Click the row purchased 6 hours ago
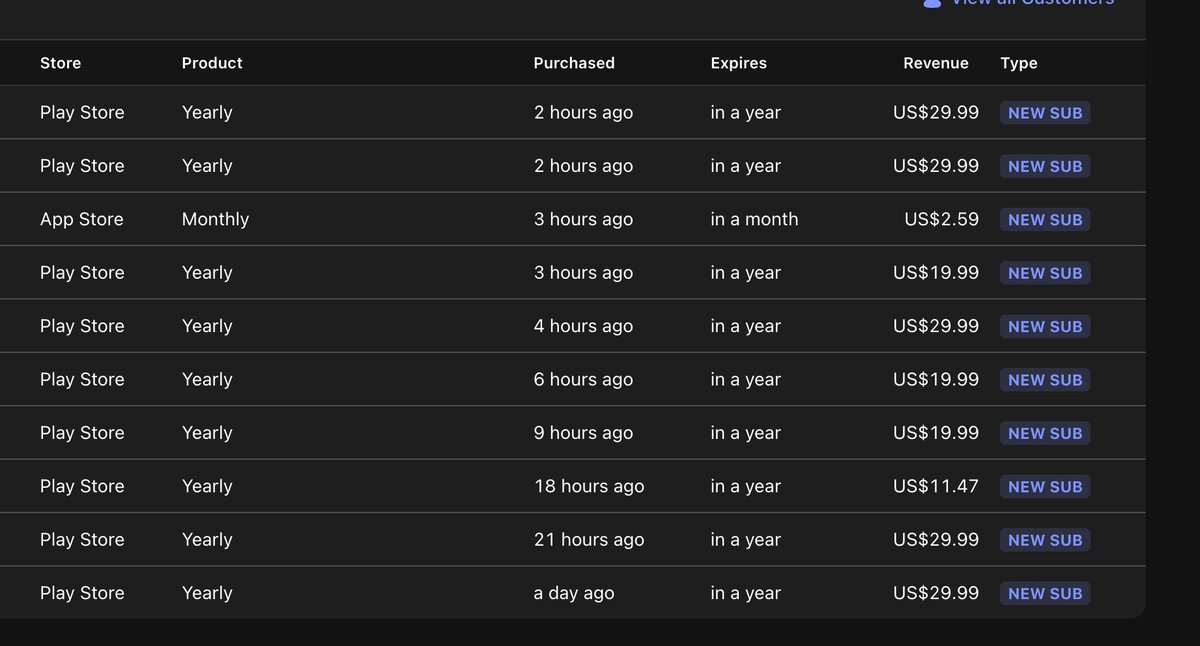This screenshot has height=646, width=1200. point(572,379)
